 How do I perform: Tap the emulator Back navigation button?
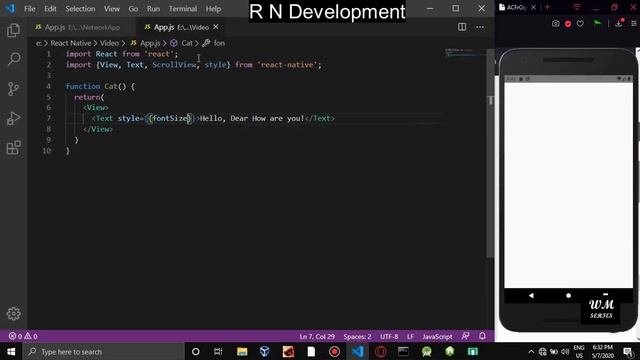pos(531,295)
